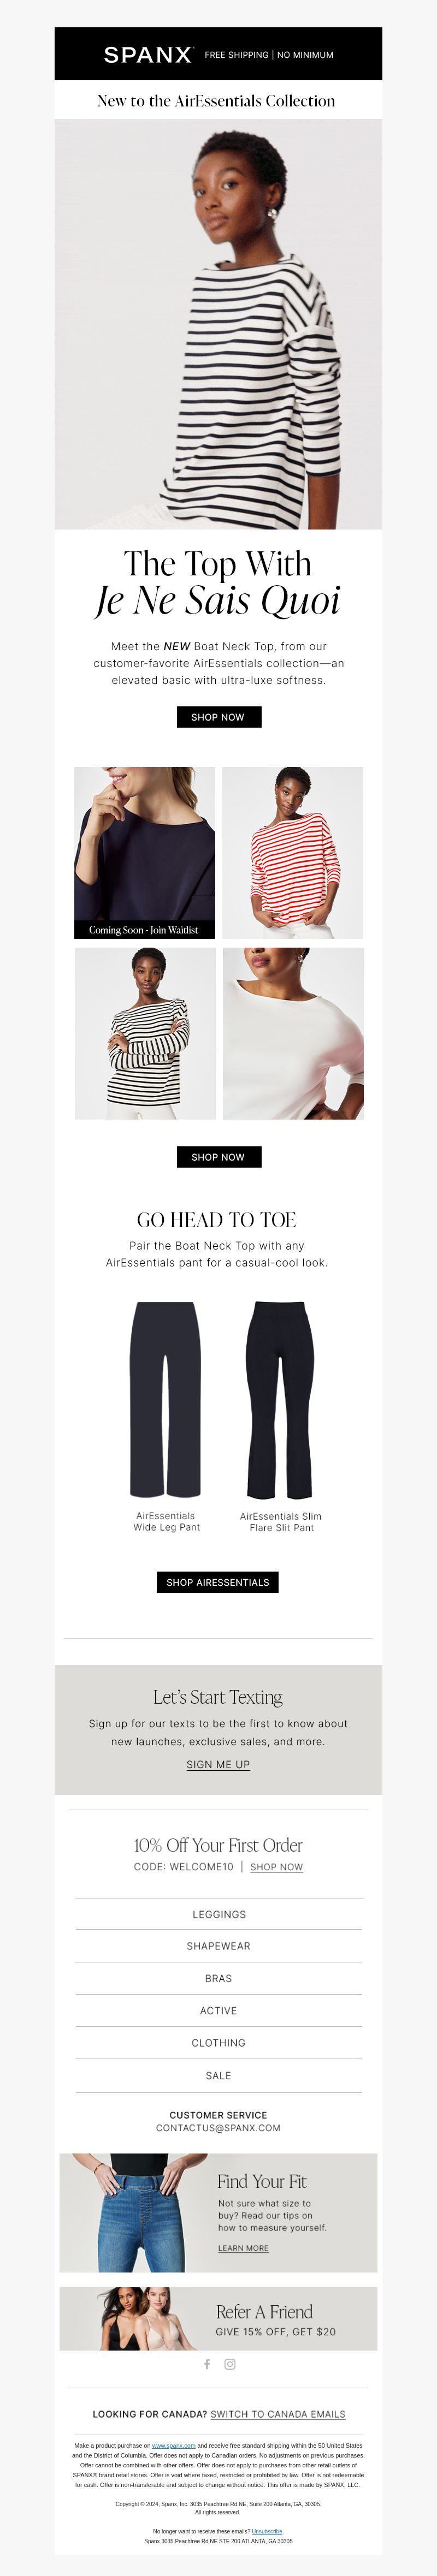Click SHOP NOW button under headline text

tap(218, 717)
